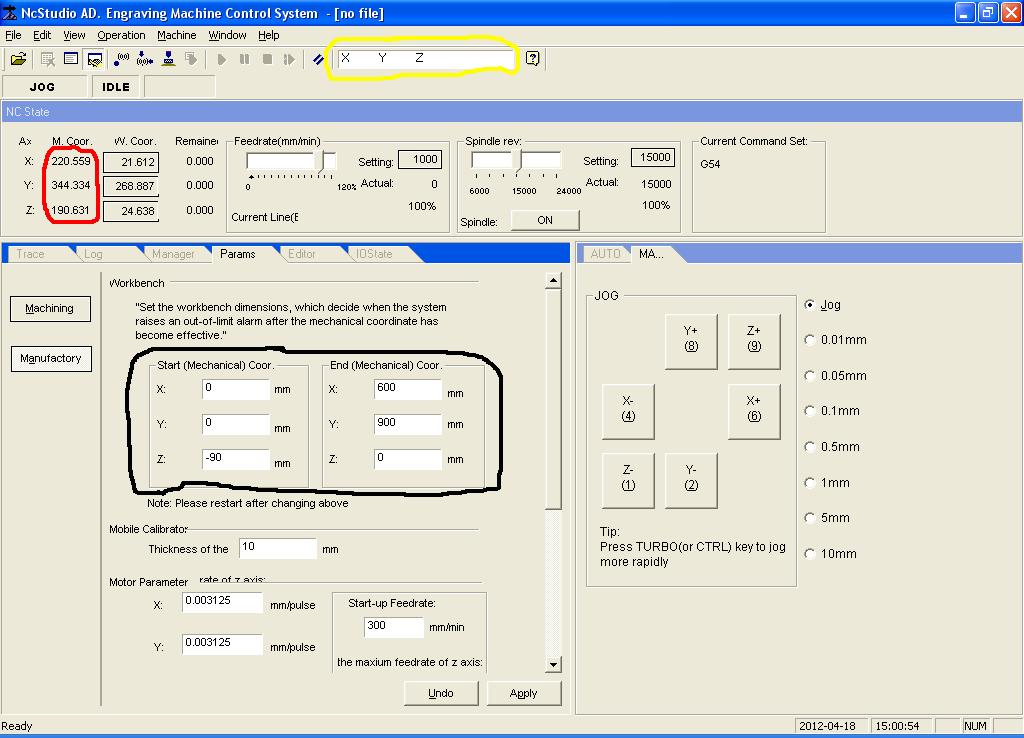Choose the 10mm jog step radio button
Image resolution: width=1024 pixels, height=738 pixels.
pos(810,554)
